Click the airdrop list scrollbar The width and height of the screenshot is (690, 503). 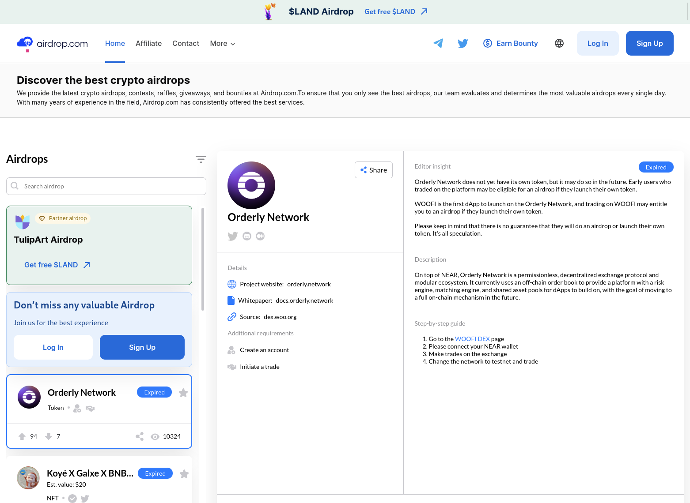(x=202, y=260)
